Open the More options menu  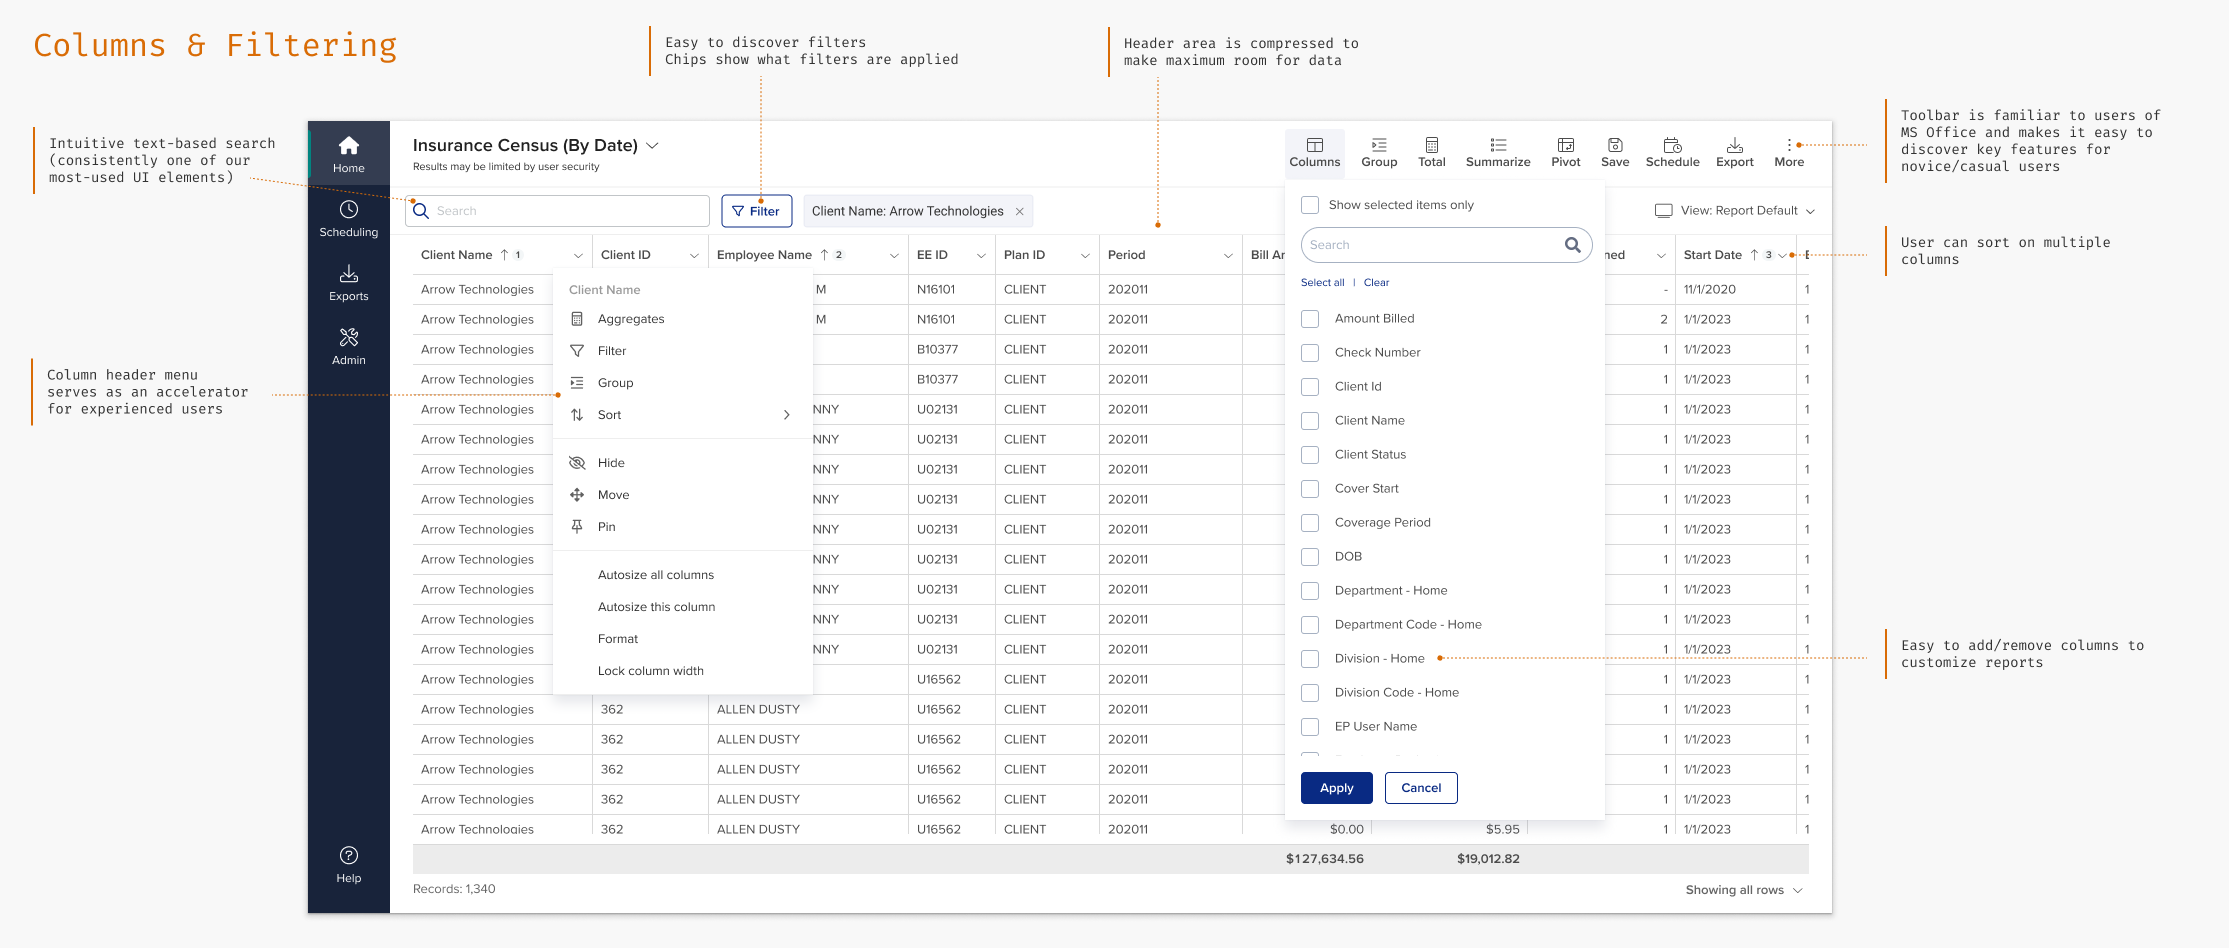tap(1789, 152)
